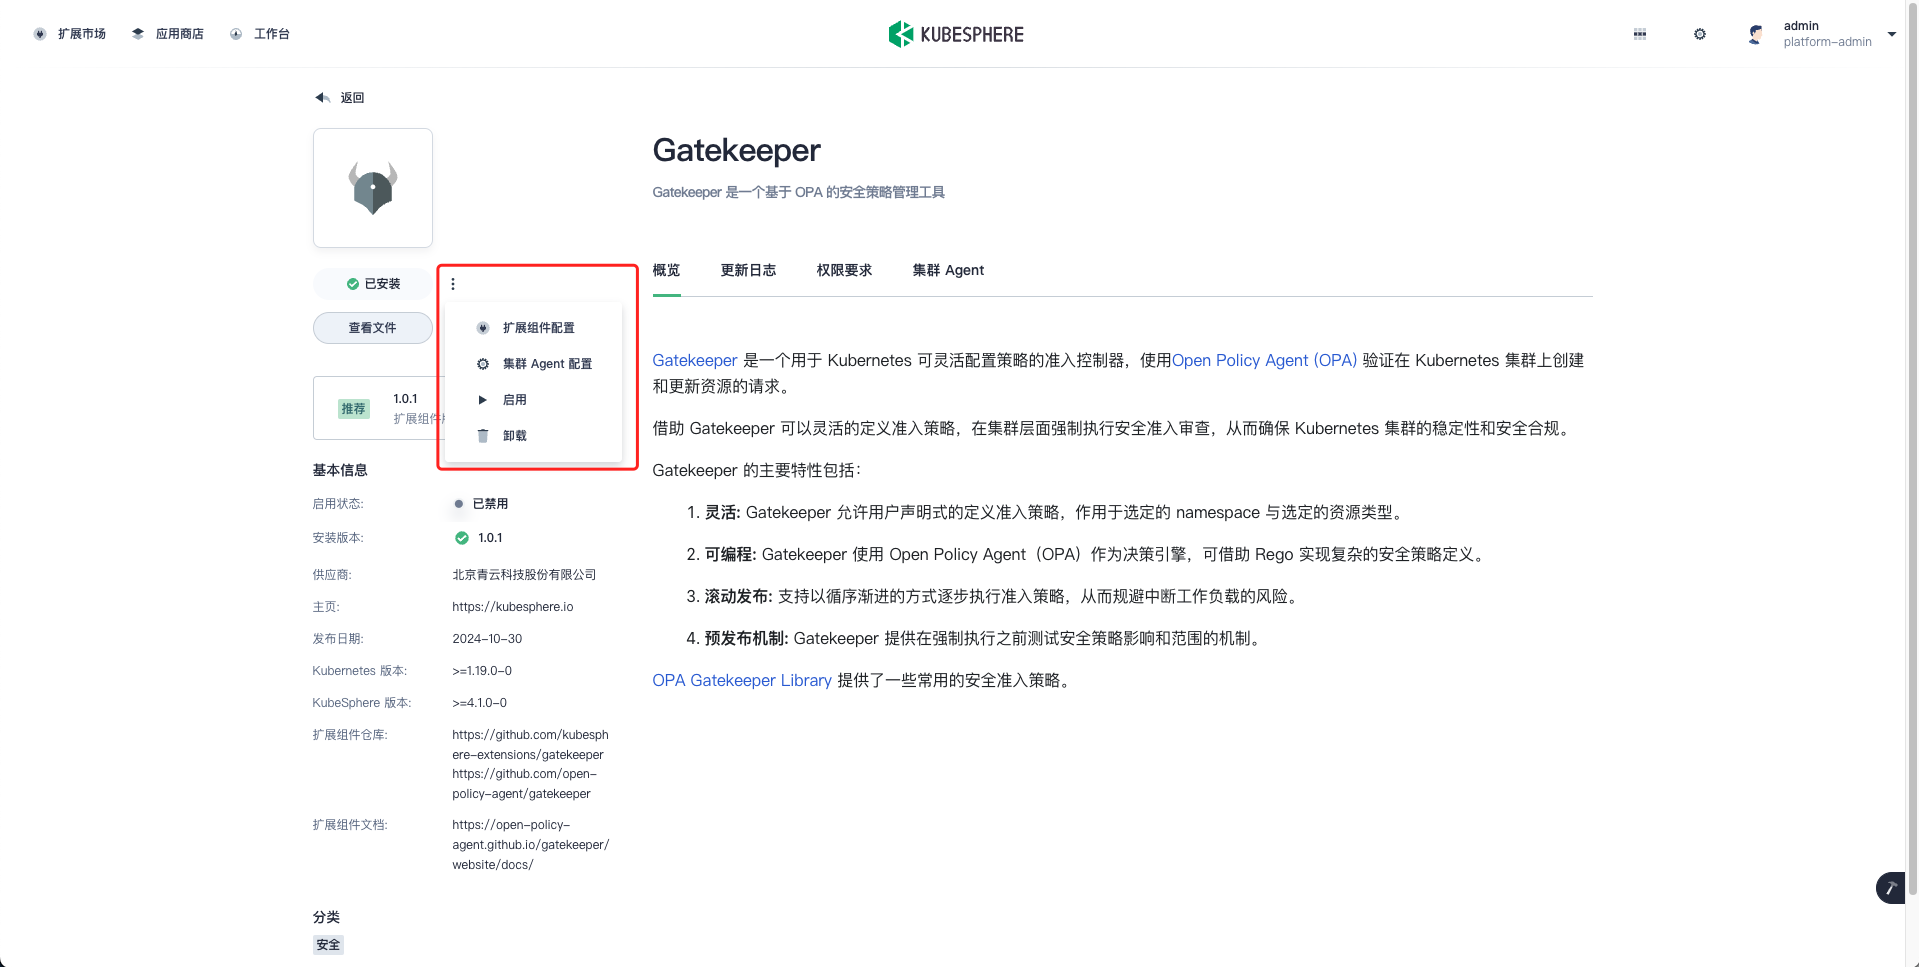This screenshot has width=1919, height=967.
Task: Click the green check icon beside 1.0.1
Action: tap(462, 538)
